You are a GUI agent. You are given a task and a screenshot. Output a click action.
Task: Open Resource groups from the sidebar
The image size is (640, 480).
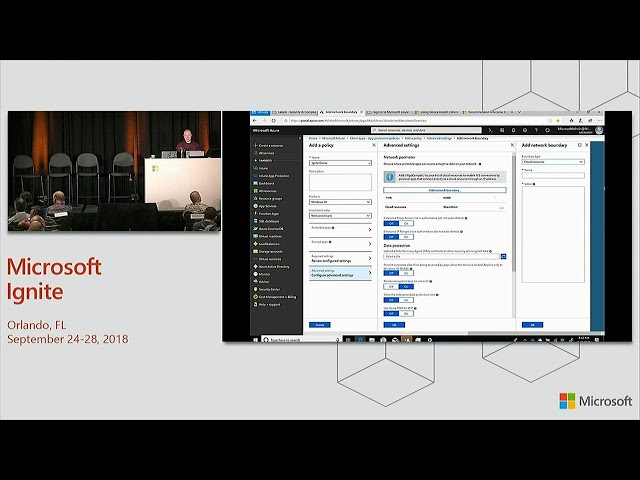point(268,198)
